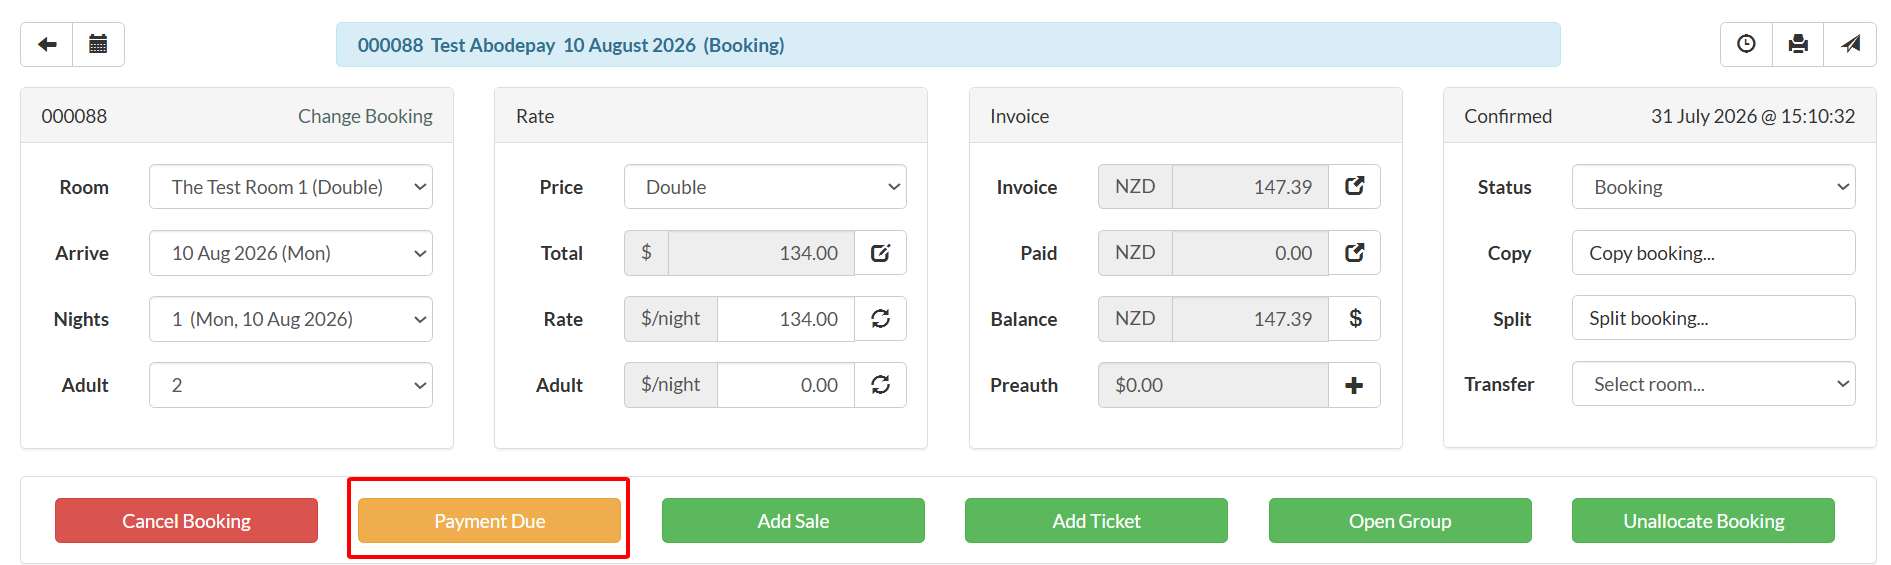Refresh the nightly Rate value

click(x=880, y=319)
